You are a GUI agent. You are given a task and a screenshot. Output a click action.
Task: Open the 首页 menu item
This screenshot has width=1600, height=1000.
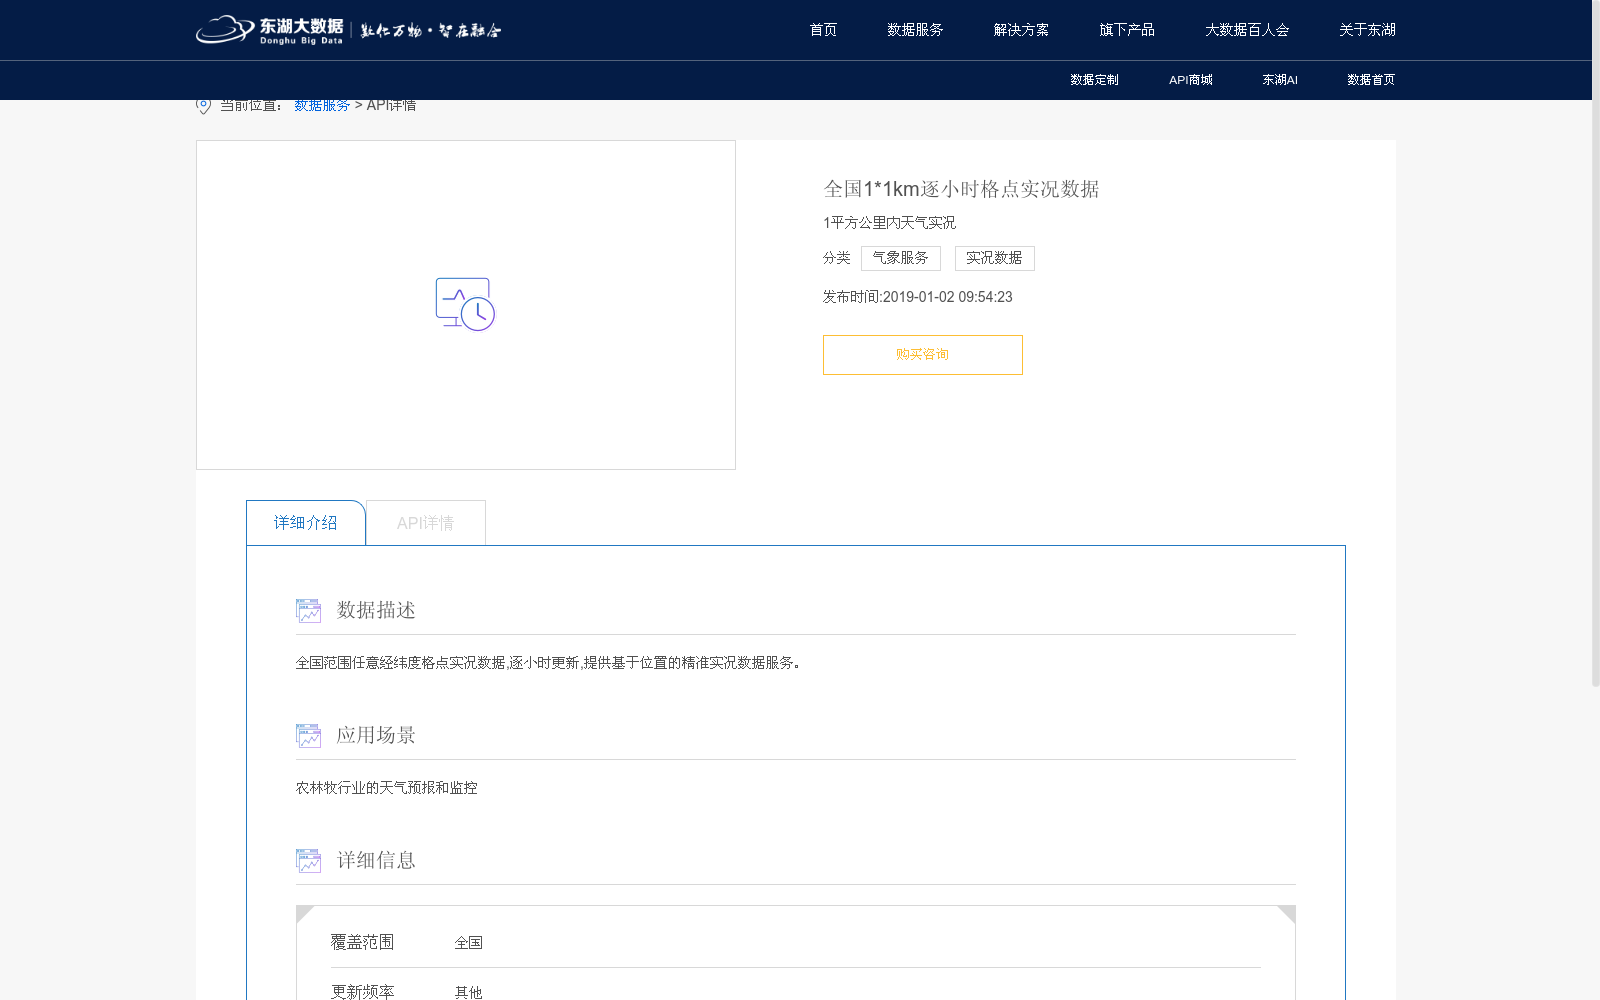tap(823, 30)
